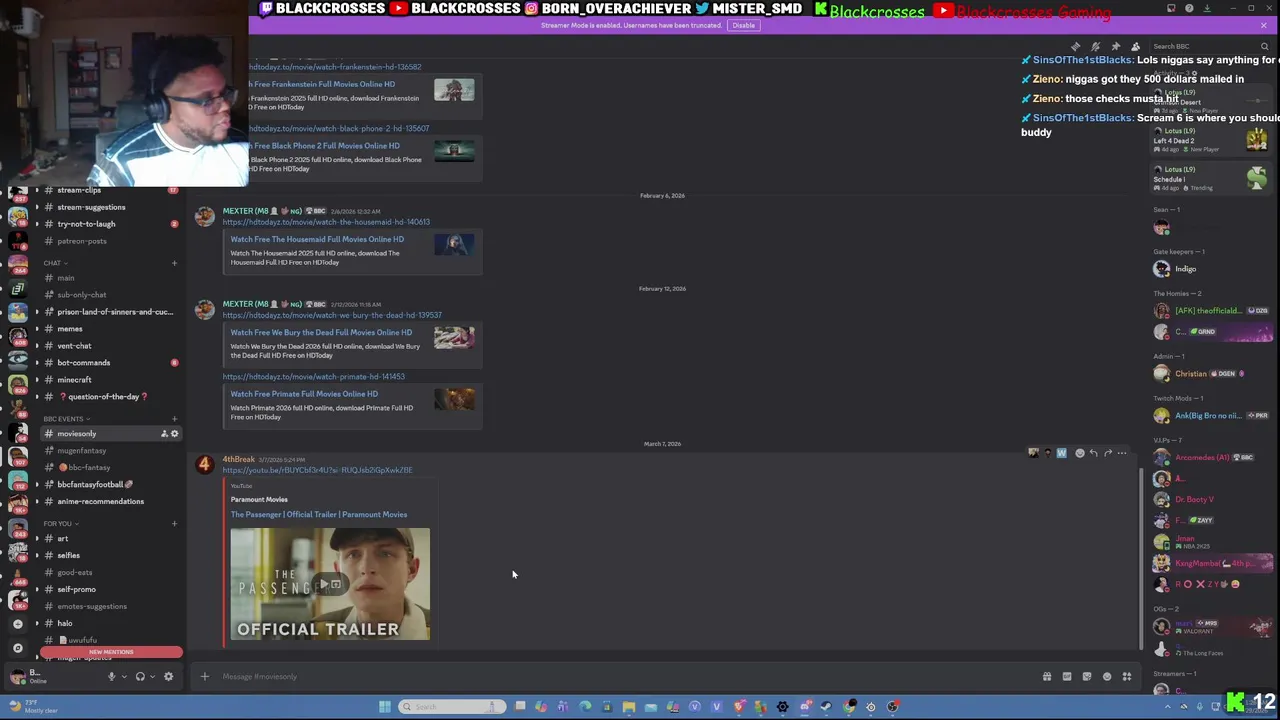Click the Windows taskbar Search box
The width and height of the screenshot is (1280, 720).
coord(451,707)
